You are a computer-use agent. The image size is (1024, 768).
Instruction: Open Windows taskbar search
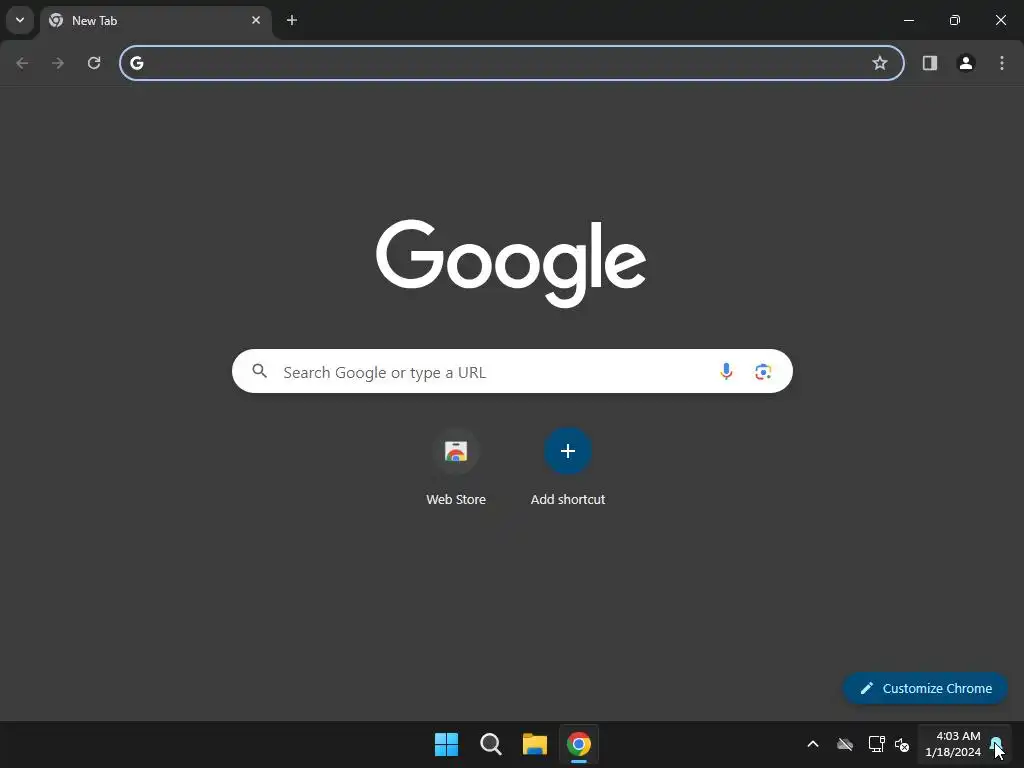click(x=490, y=744)
